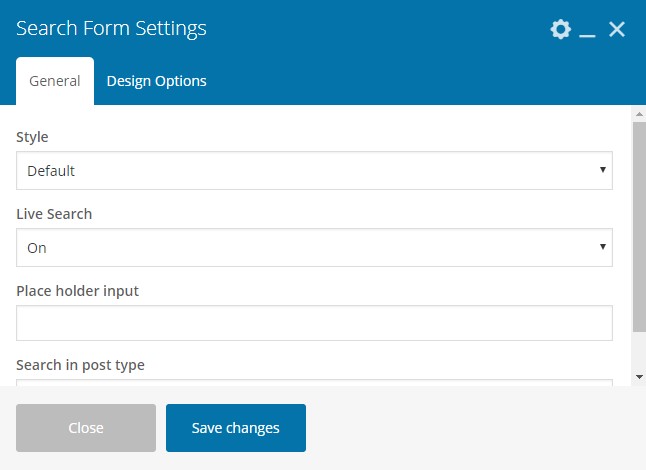
Task: Close the panel with the X icon
Action: click(x=617, y=30)
